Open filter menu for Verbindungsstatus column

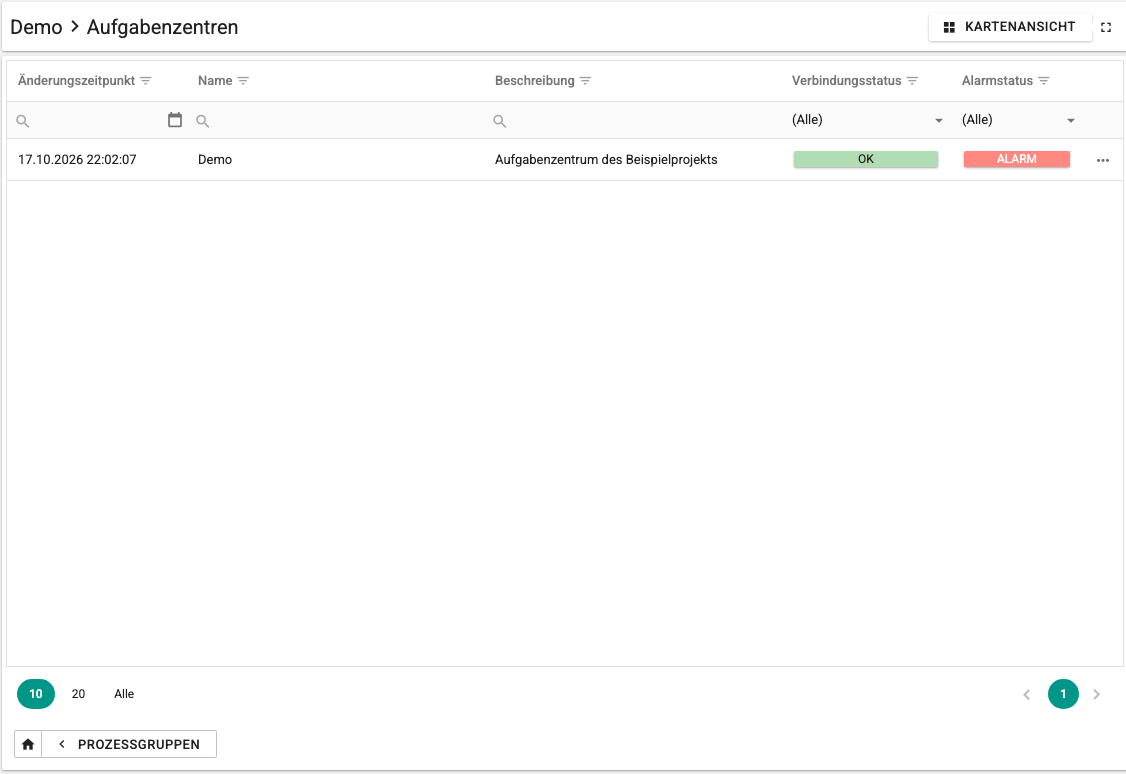pos(912,81)
